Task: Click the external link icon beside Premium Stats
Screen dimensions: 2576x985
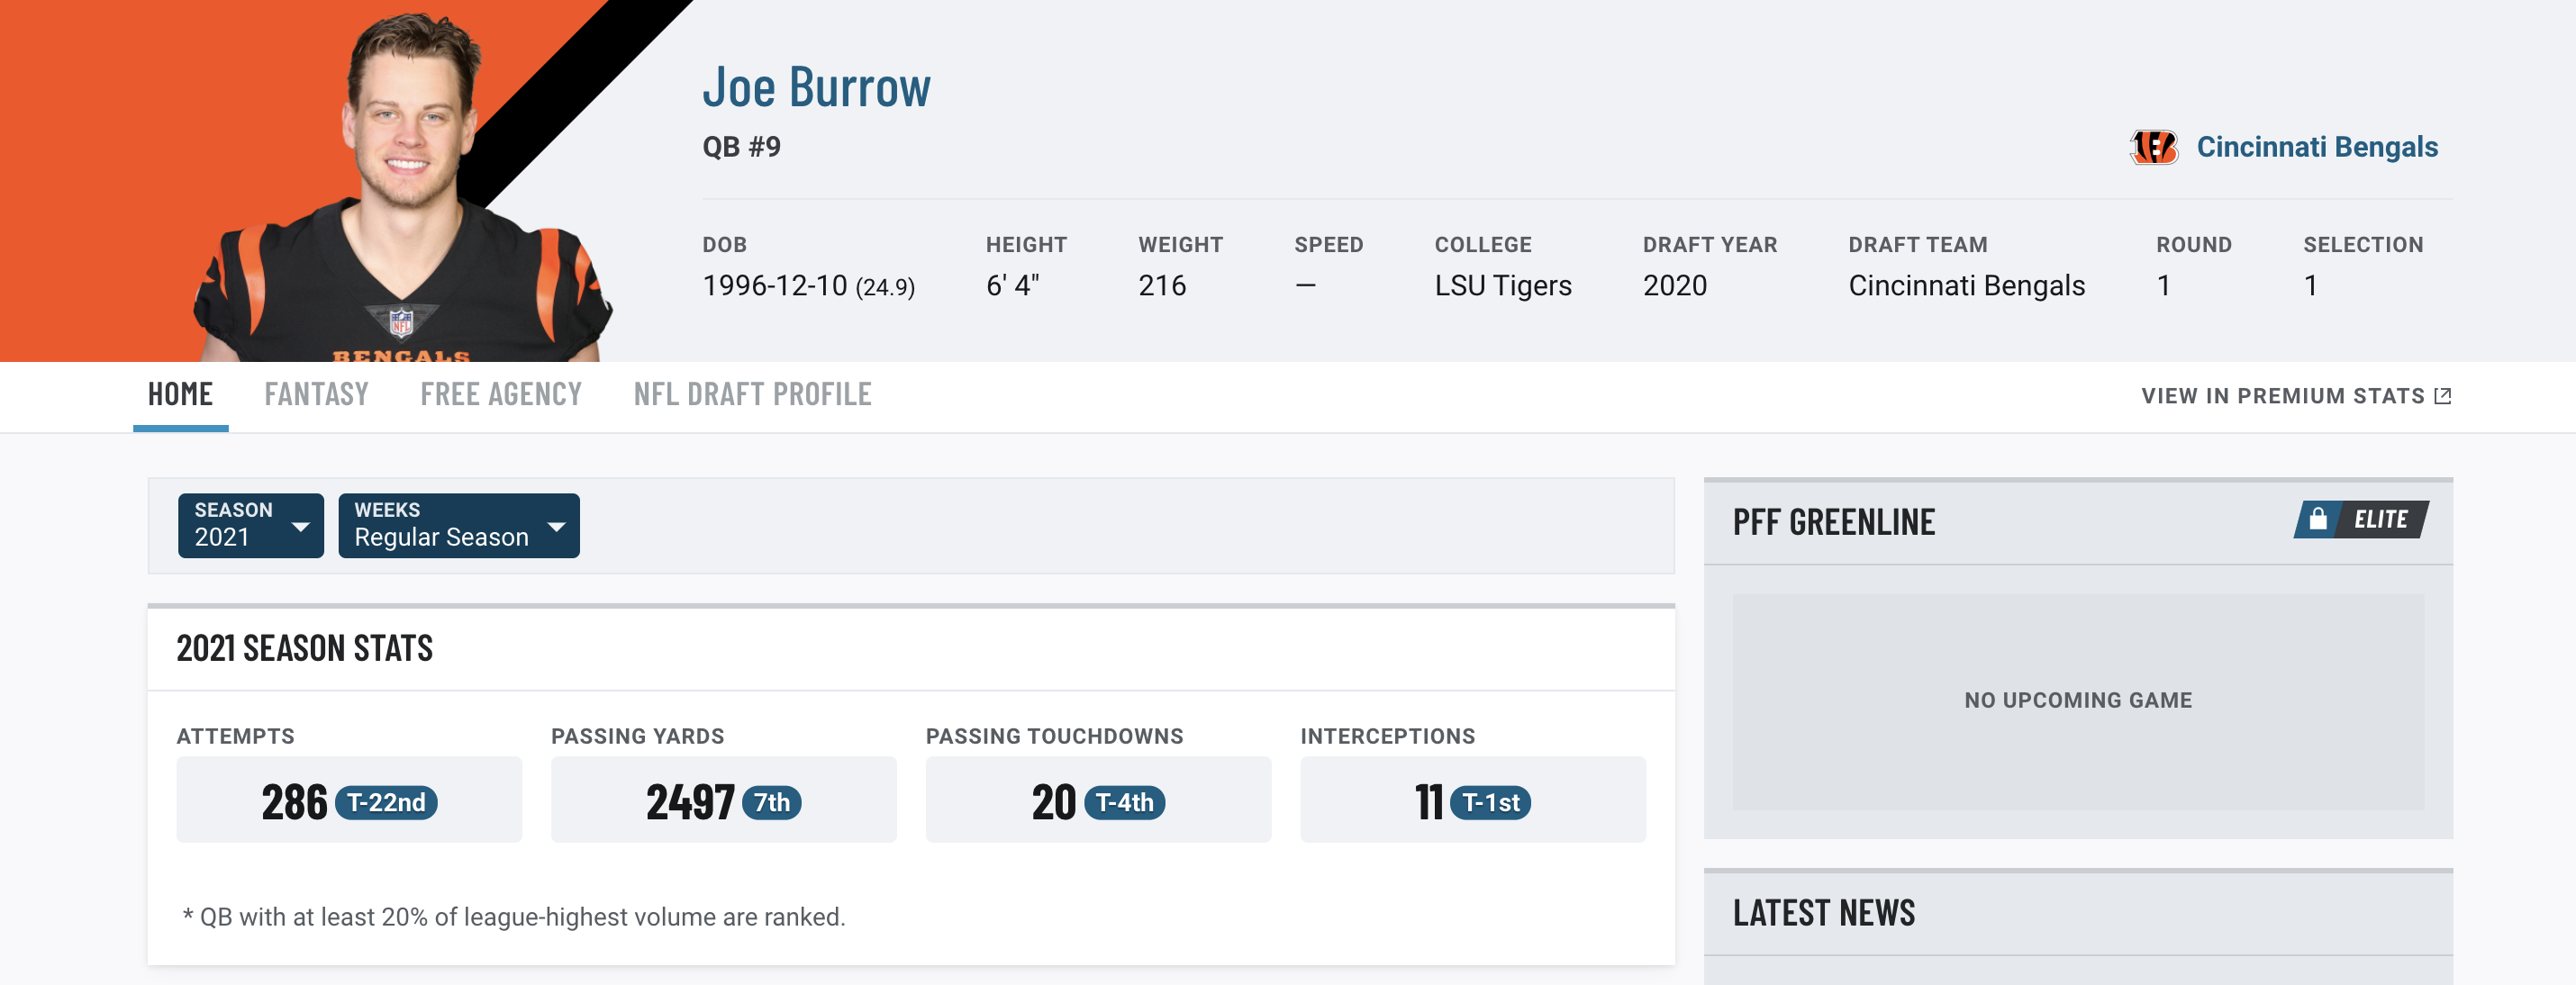Action: [2442, 396]
